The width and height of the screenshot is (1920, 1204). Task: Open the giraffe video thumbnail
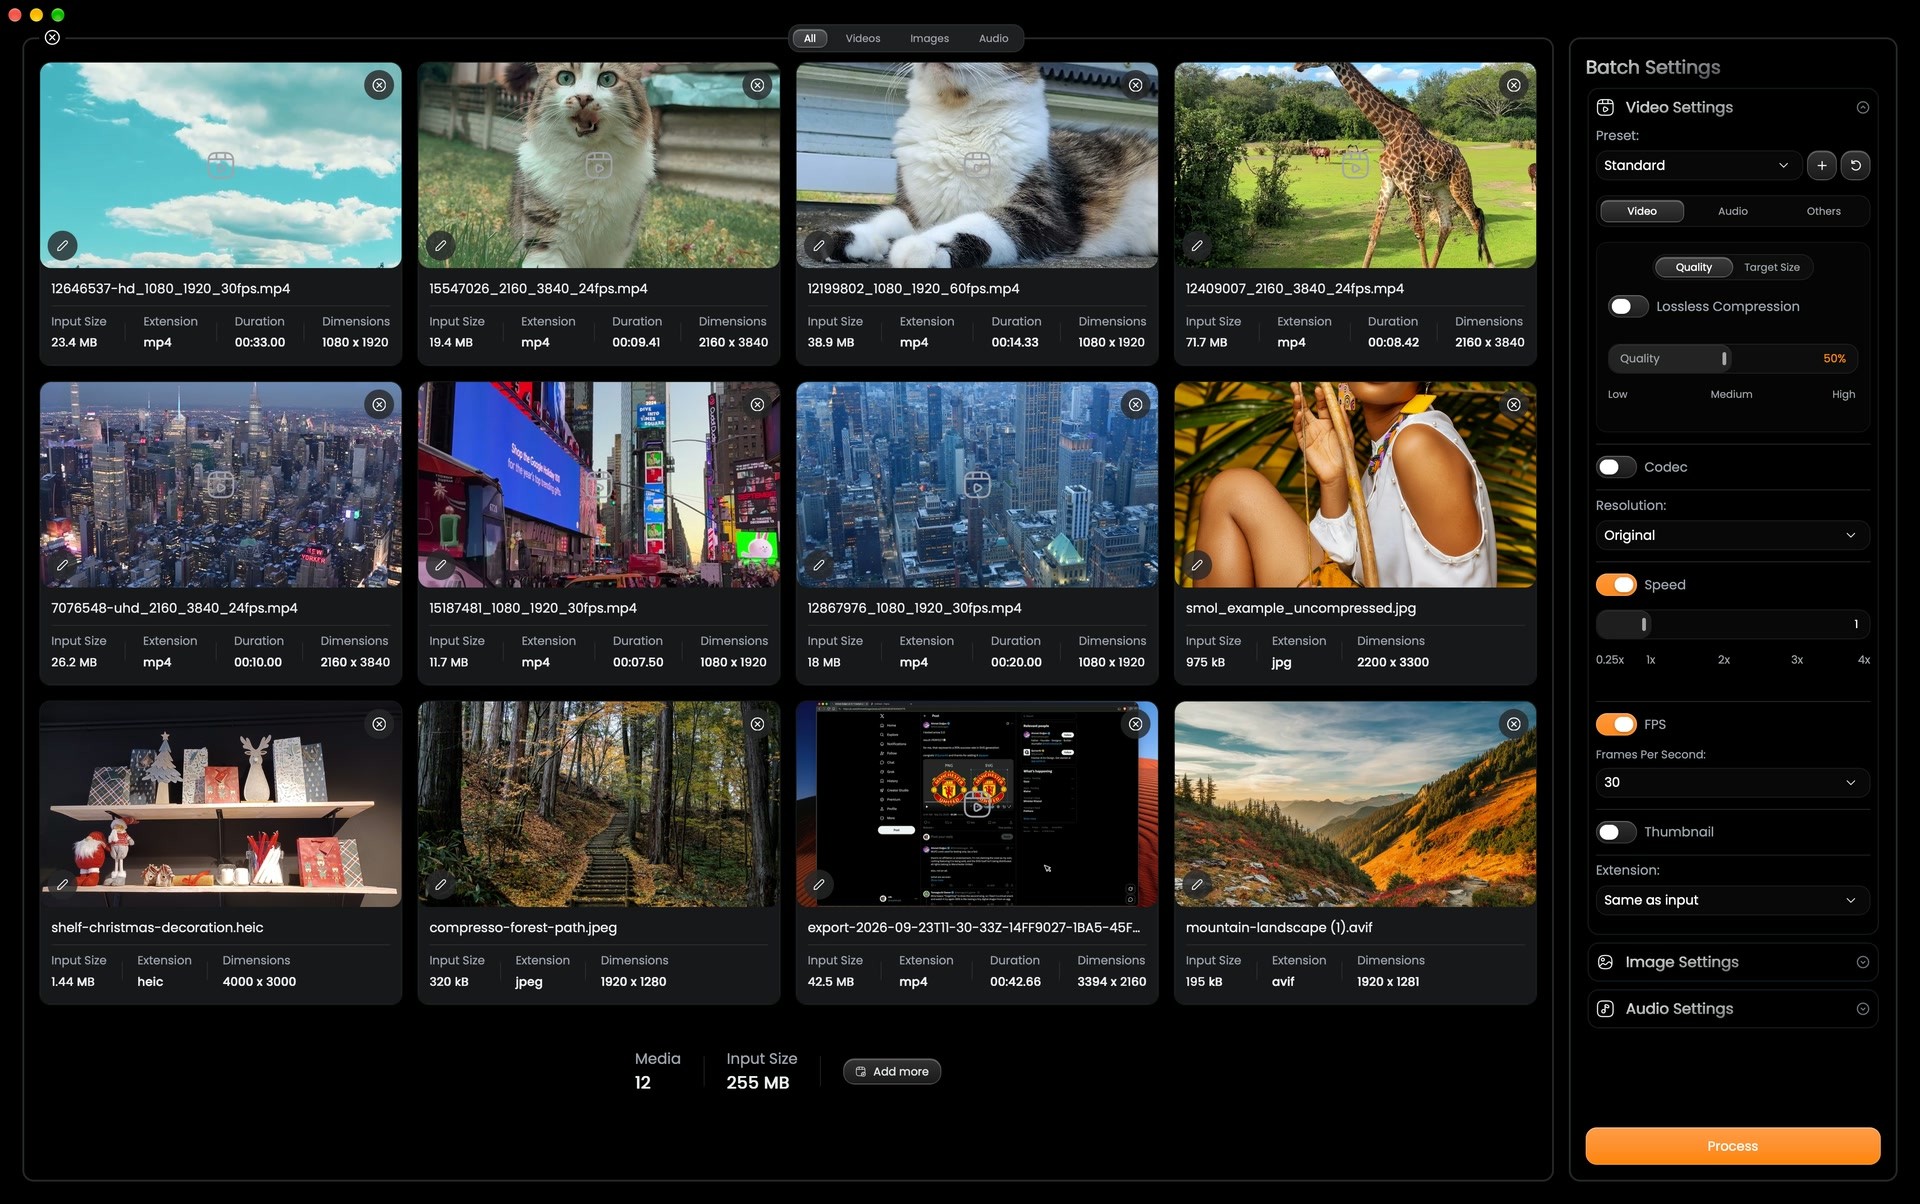[1355, 165]
